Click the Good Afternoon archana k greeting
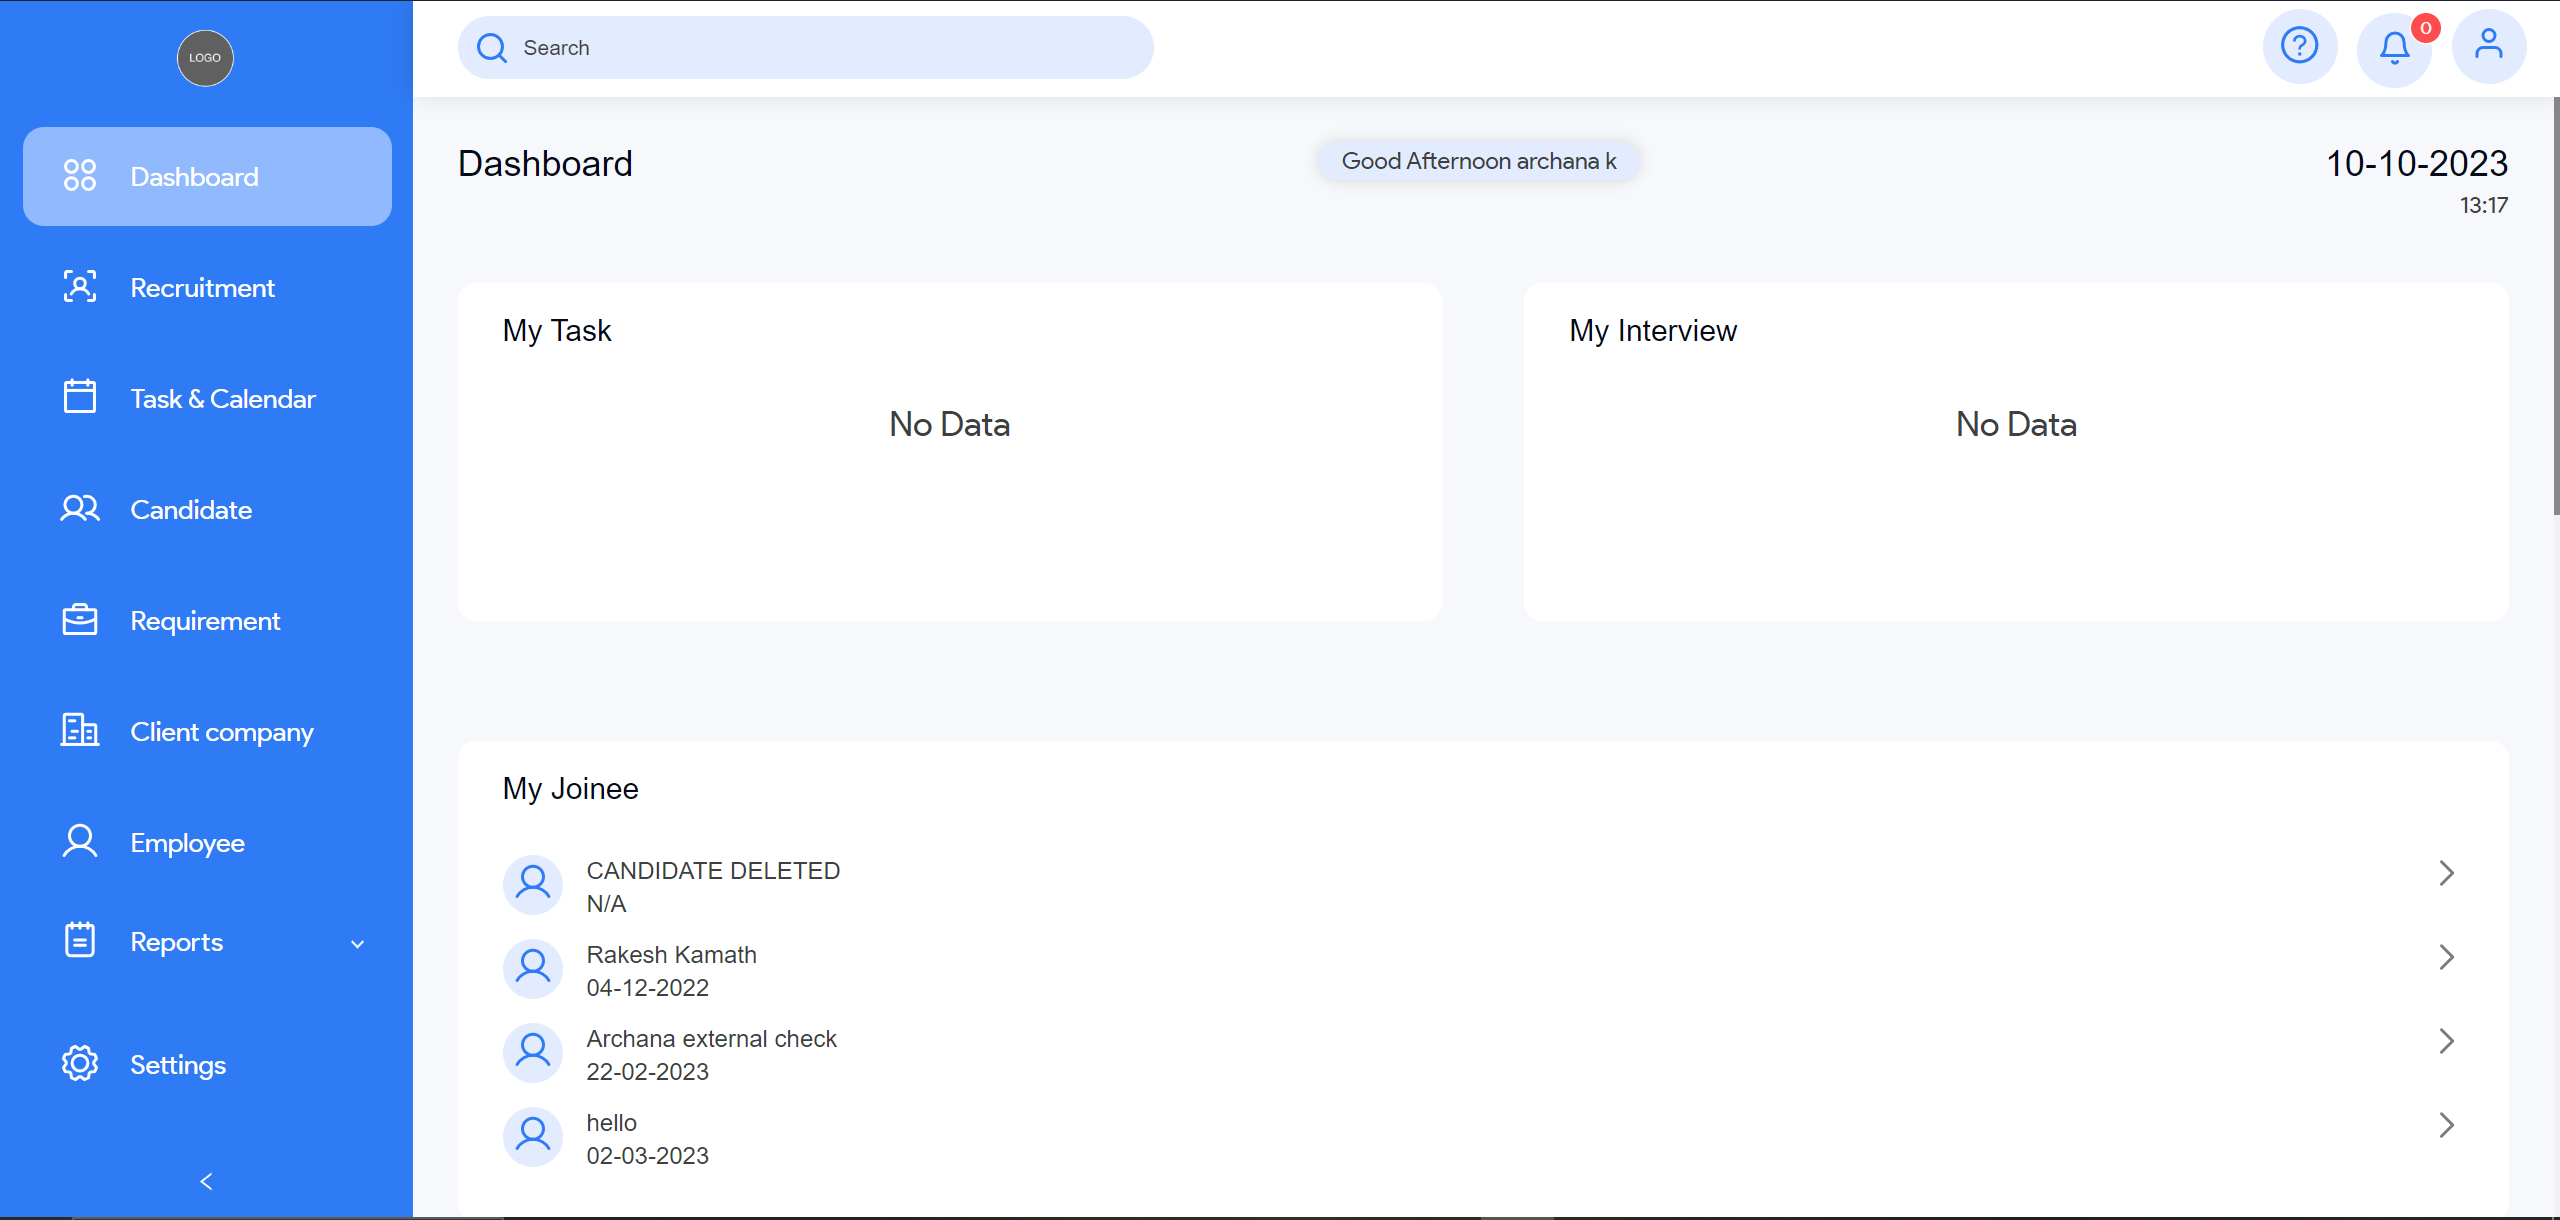 click(x=1477, y=160)
